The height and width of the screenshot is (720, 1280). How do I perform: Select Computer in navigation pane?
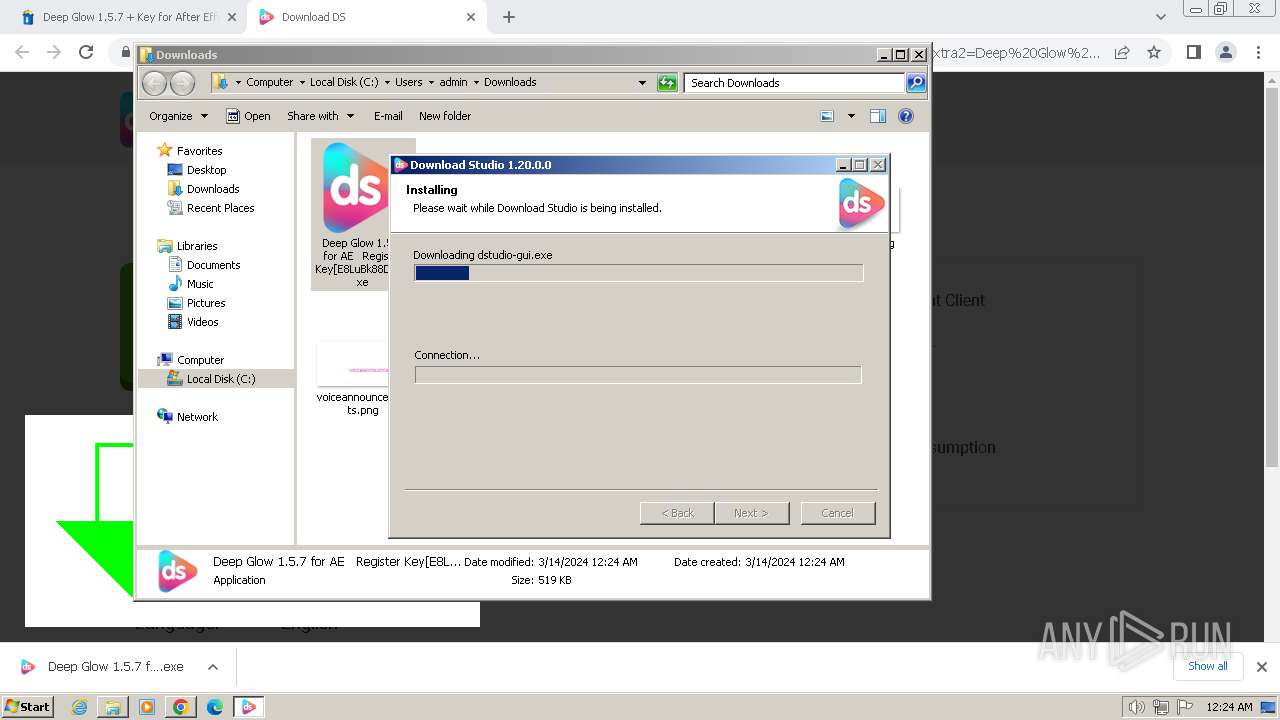[x=200, y=360]
